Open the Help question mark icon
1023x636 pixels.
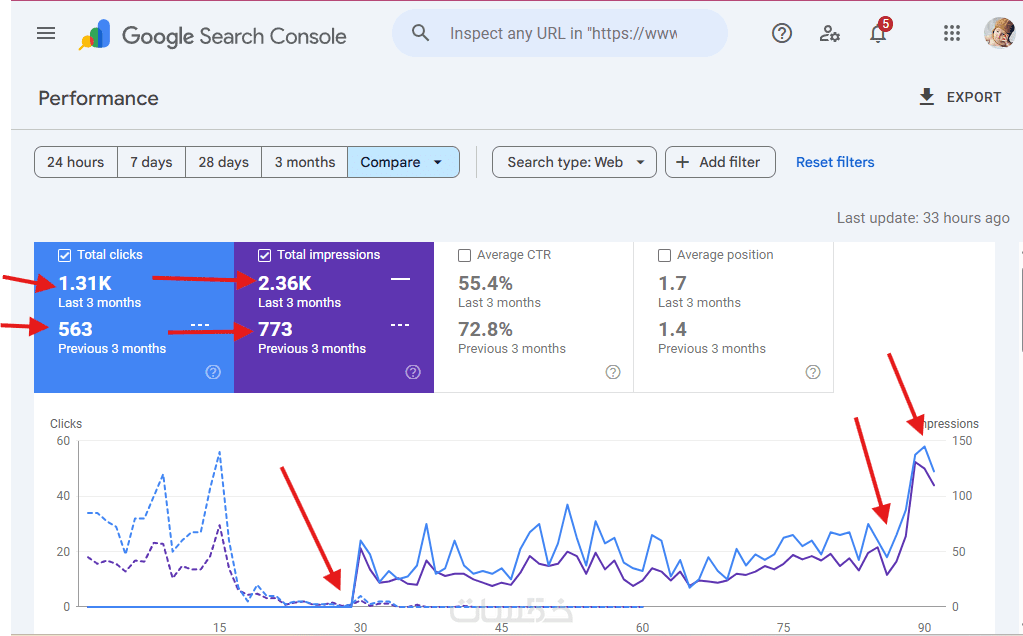(782, 33)
